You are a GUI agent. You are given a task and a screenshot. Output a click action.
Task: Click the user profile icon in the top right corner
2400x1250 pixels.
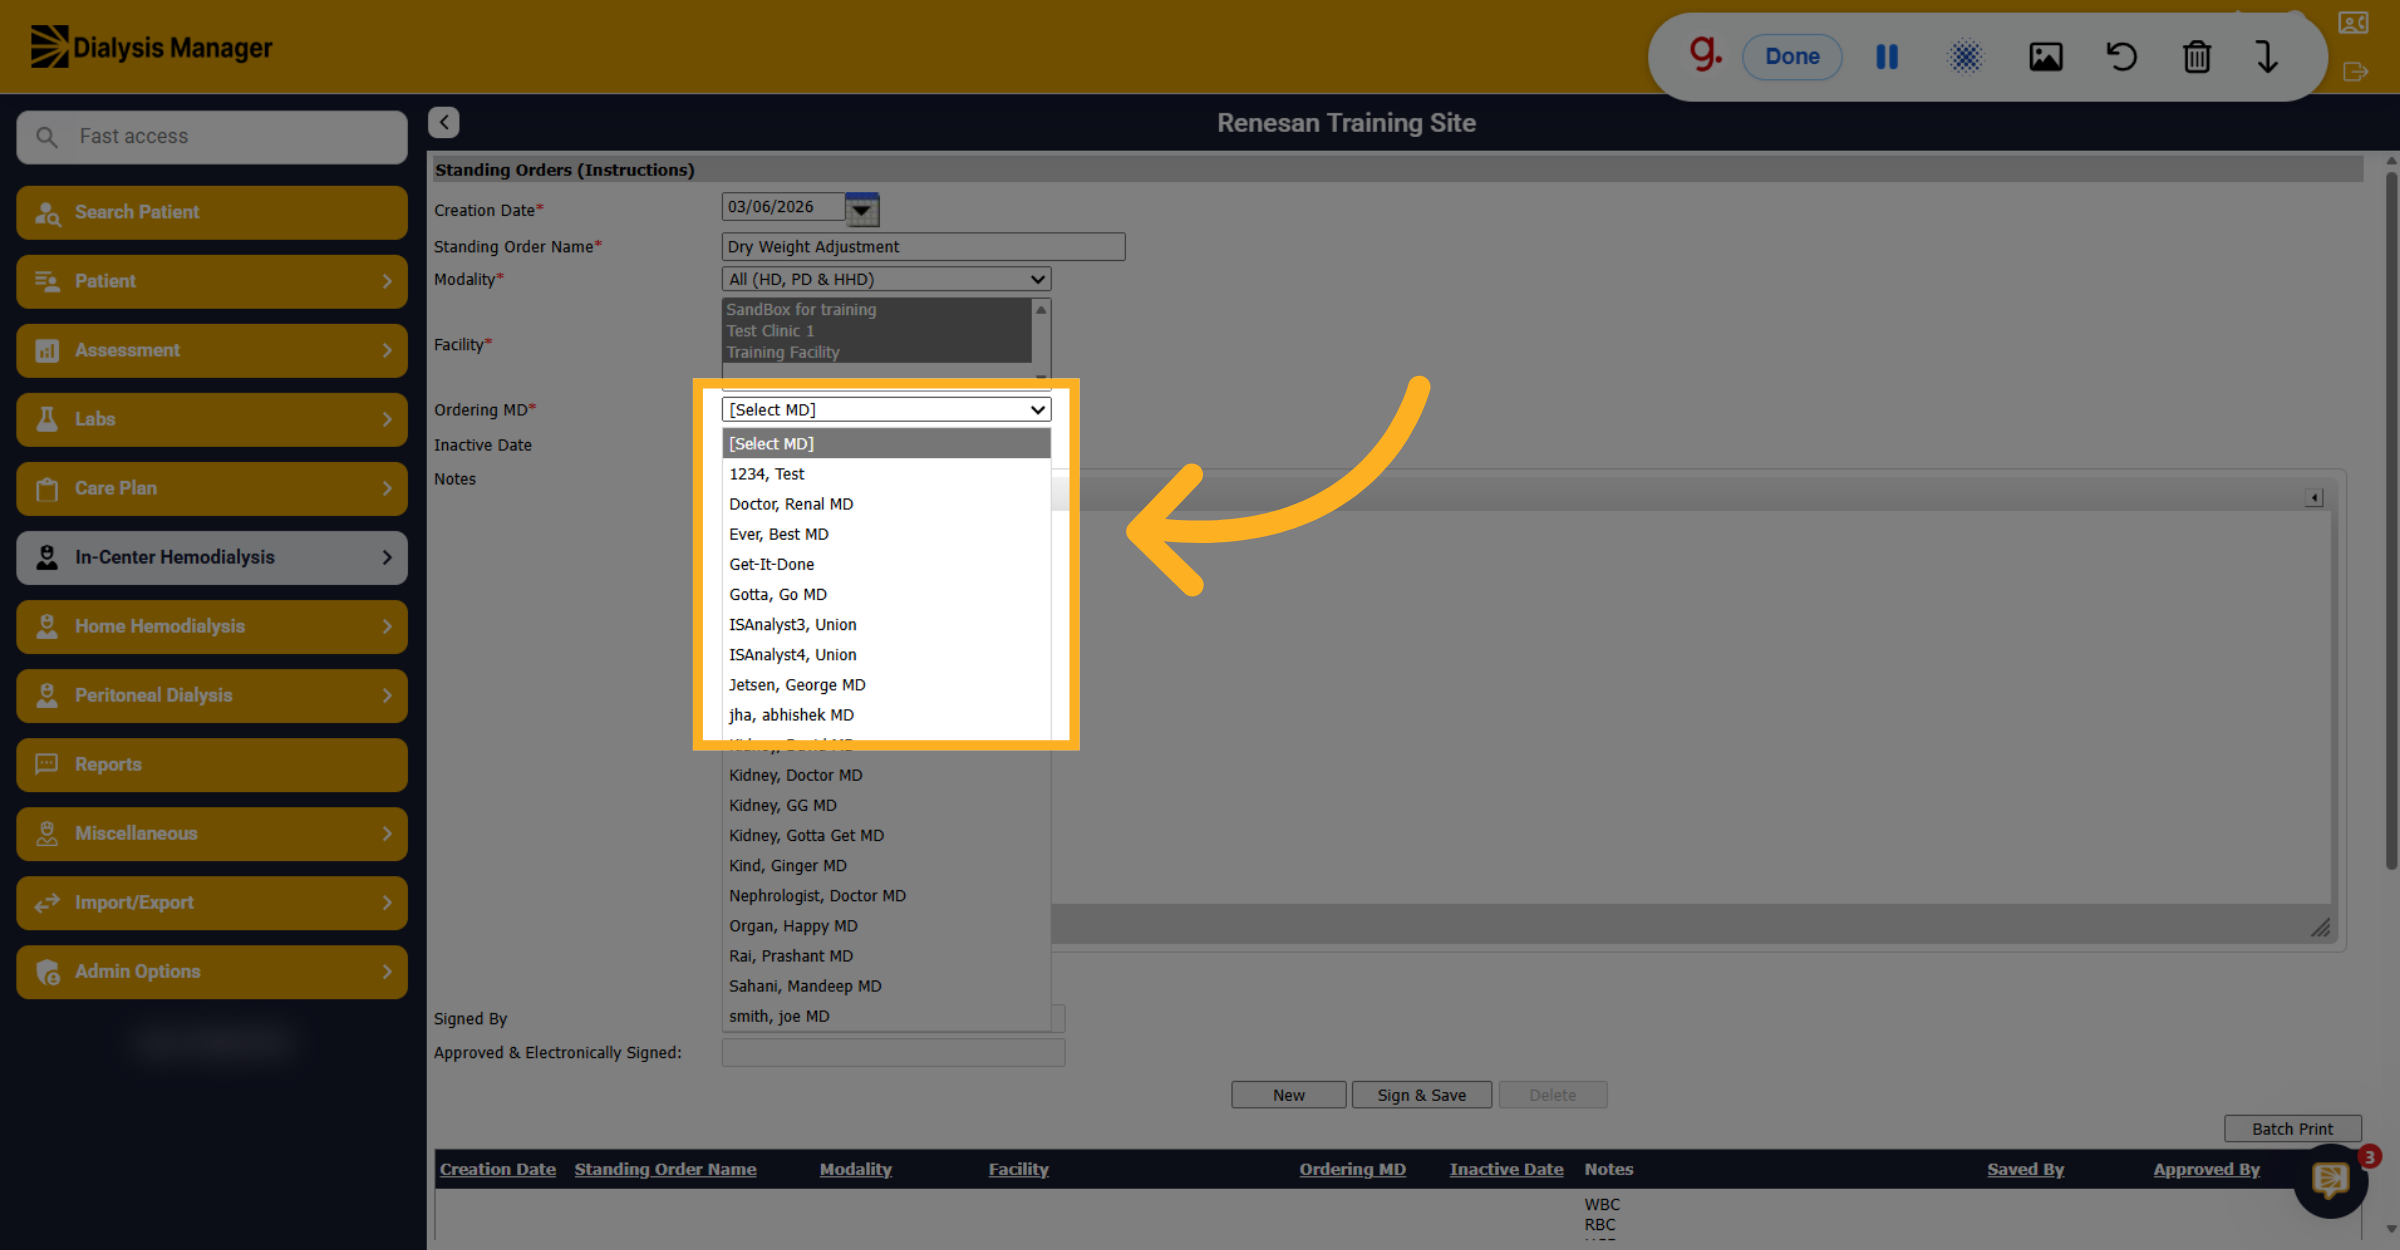(2353, 23)
